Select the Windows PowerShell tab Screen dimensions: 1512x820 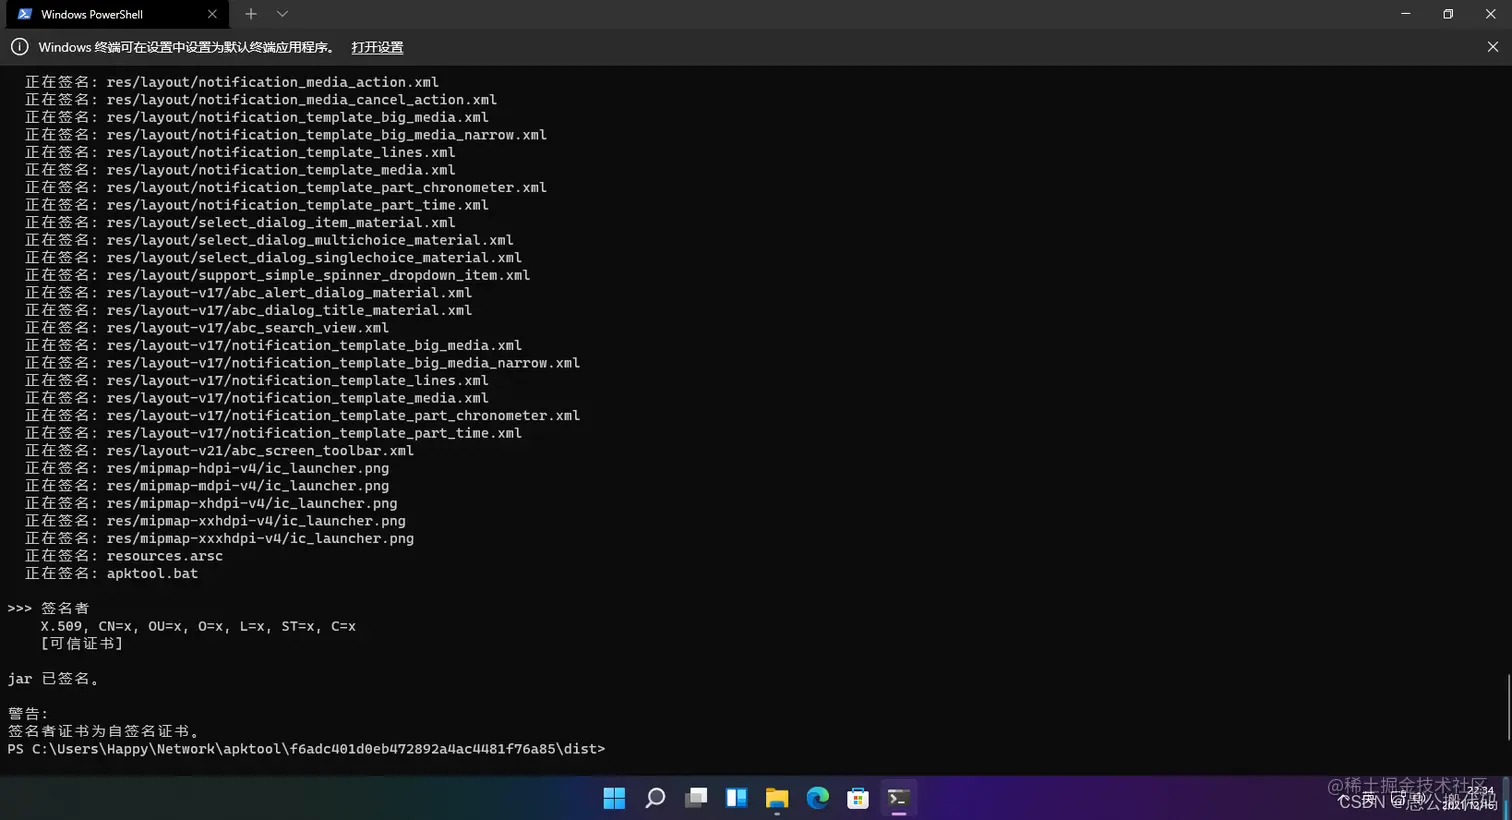point(115,14)
